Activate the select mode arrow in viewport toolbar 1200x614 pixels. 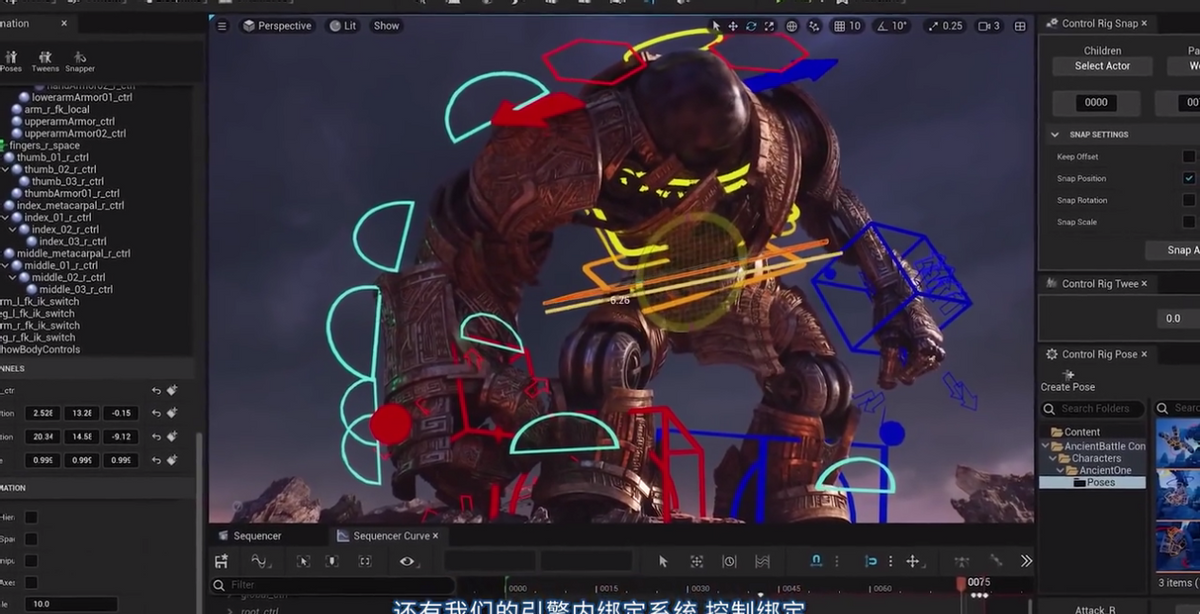click(715, 26)
